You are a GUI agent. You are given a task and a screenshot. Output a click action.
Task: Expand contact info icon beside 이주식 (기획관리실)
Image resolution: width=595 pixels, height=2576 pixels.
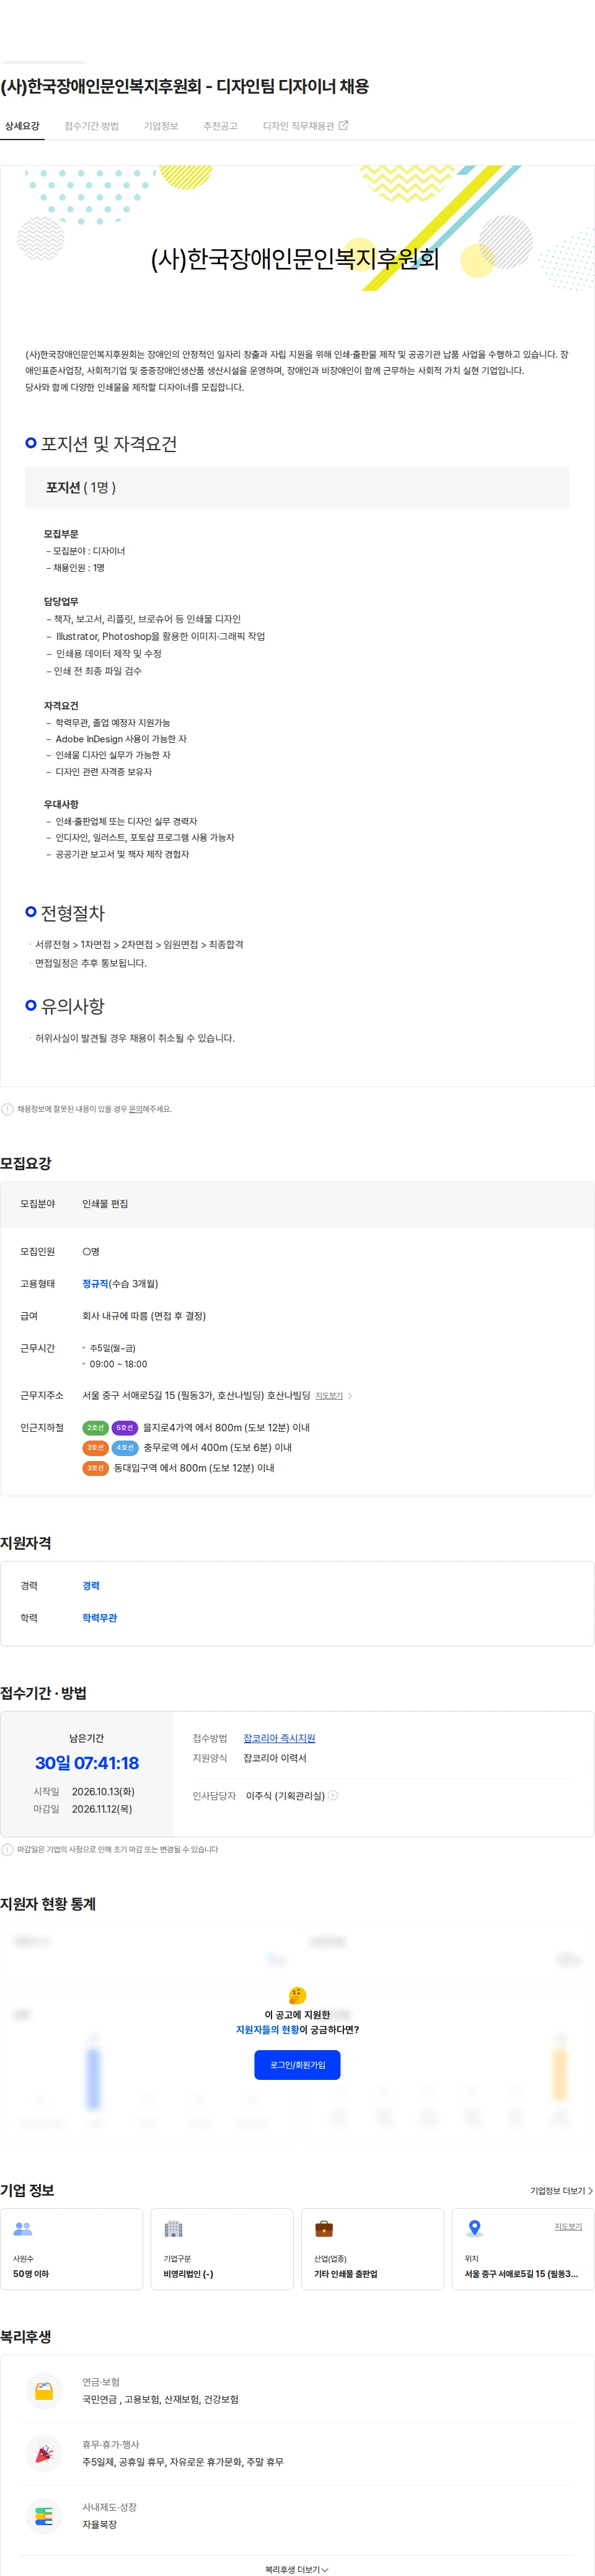333,1795
